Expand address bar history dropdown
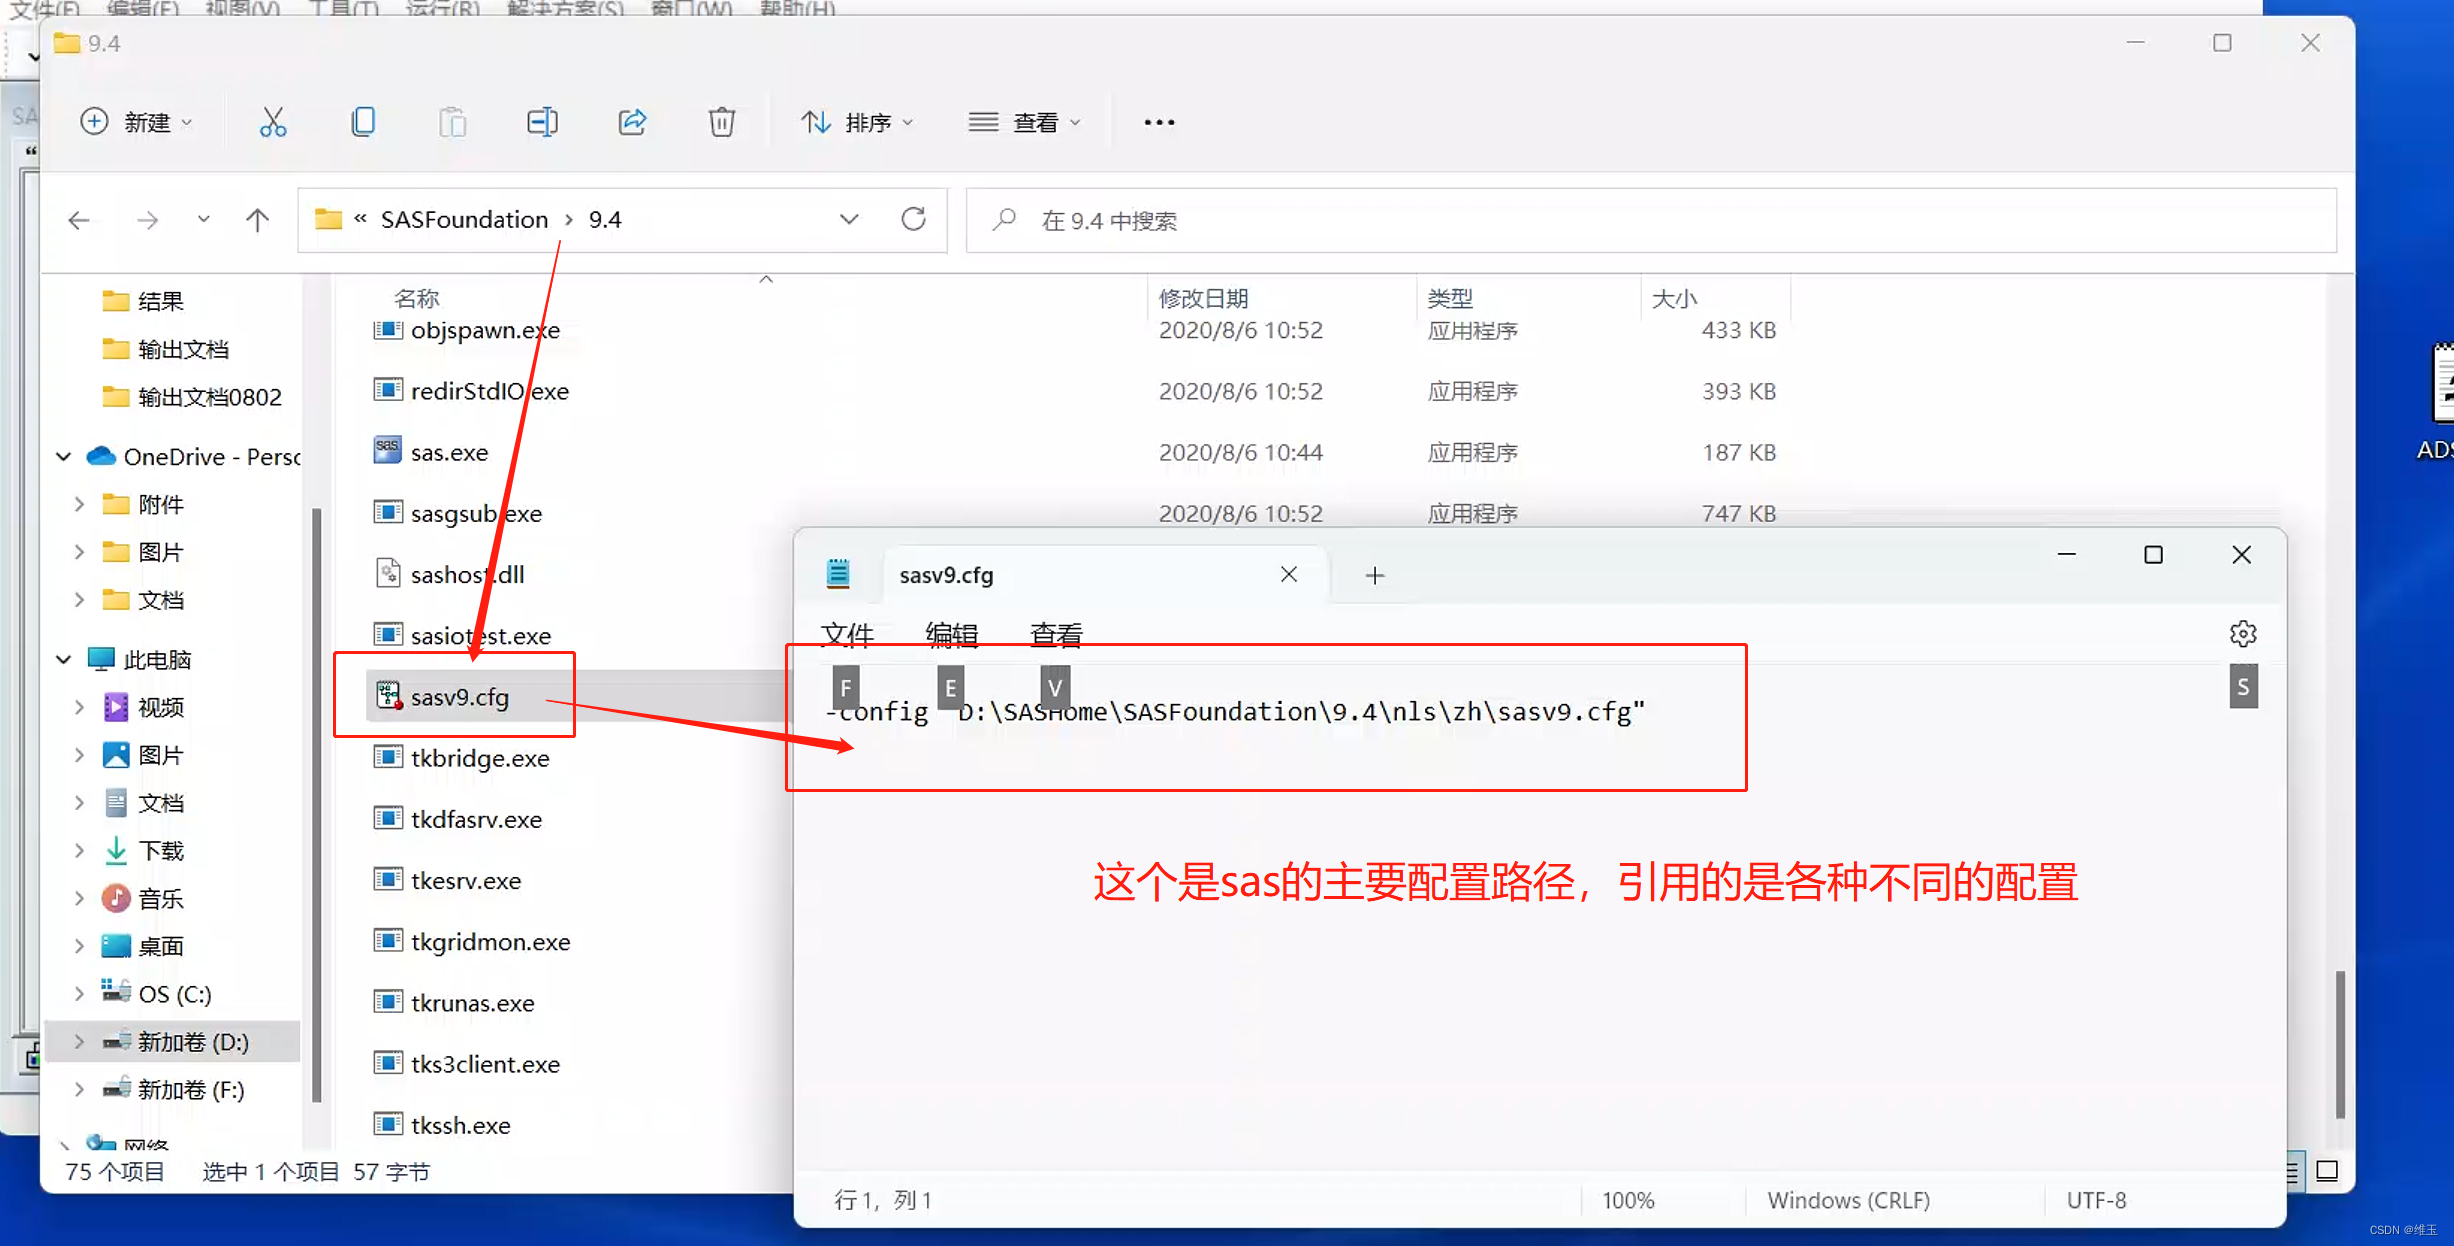The image size is (2454, 1246). [x=849, y=219]
